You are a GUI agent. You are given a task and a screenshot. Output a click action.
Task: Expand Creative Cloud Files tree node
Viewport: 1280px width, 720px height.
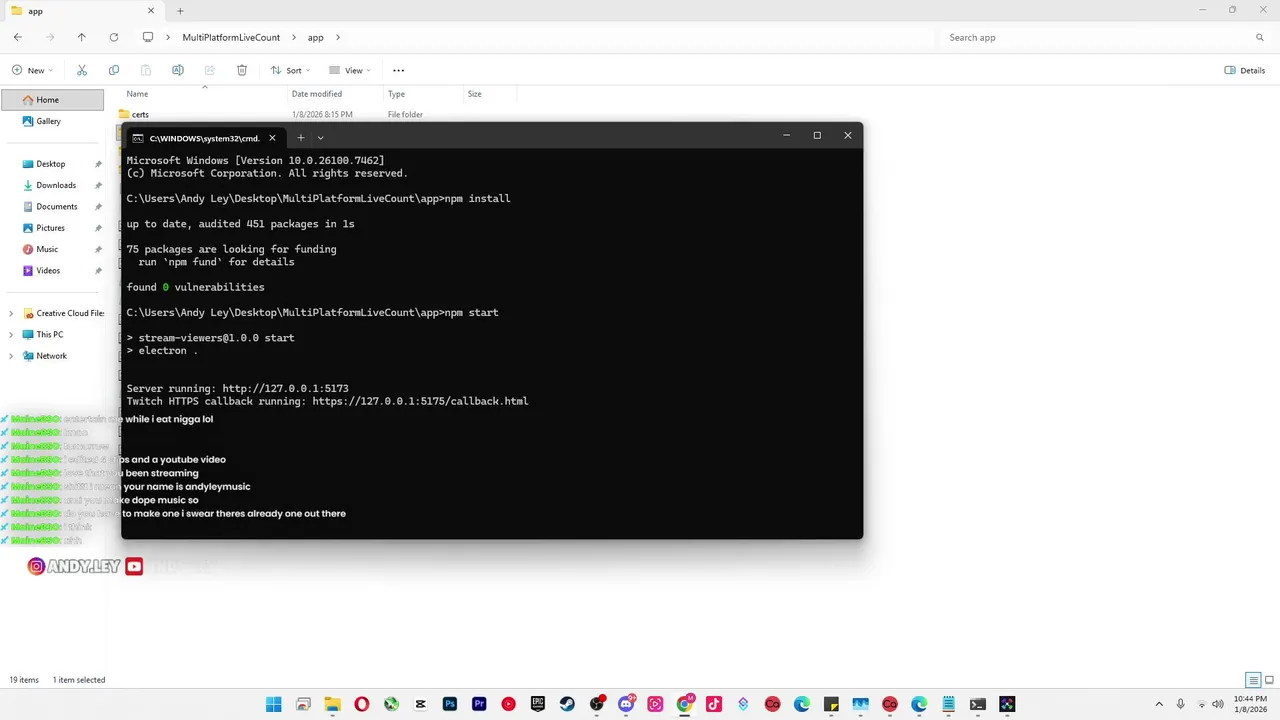click(x=11, y=313)
